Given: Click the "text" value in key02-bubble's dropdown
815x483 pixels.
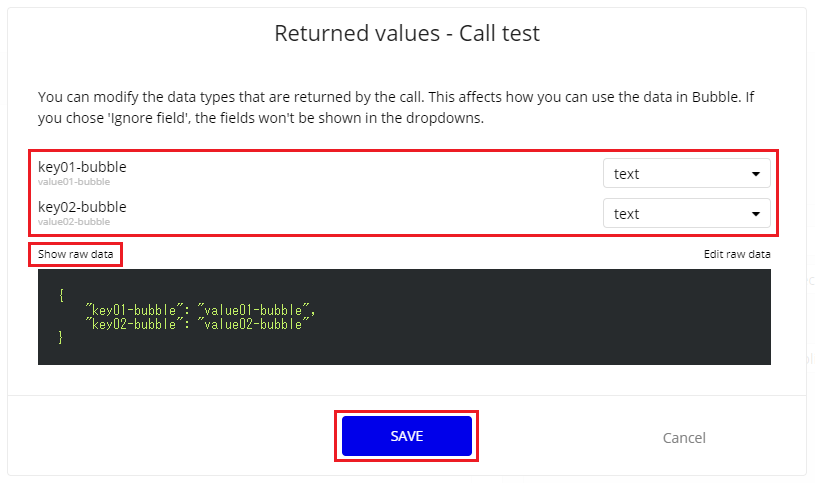Looking at the screenshot, I should [627, 214].
